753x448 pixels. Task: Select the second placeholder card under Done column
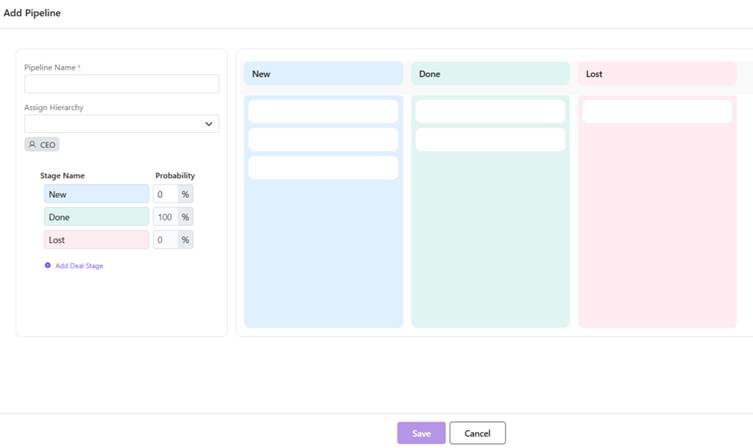pyautogui.click(x=490, y=139)
